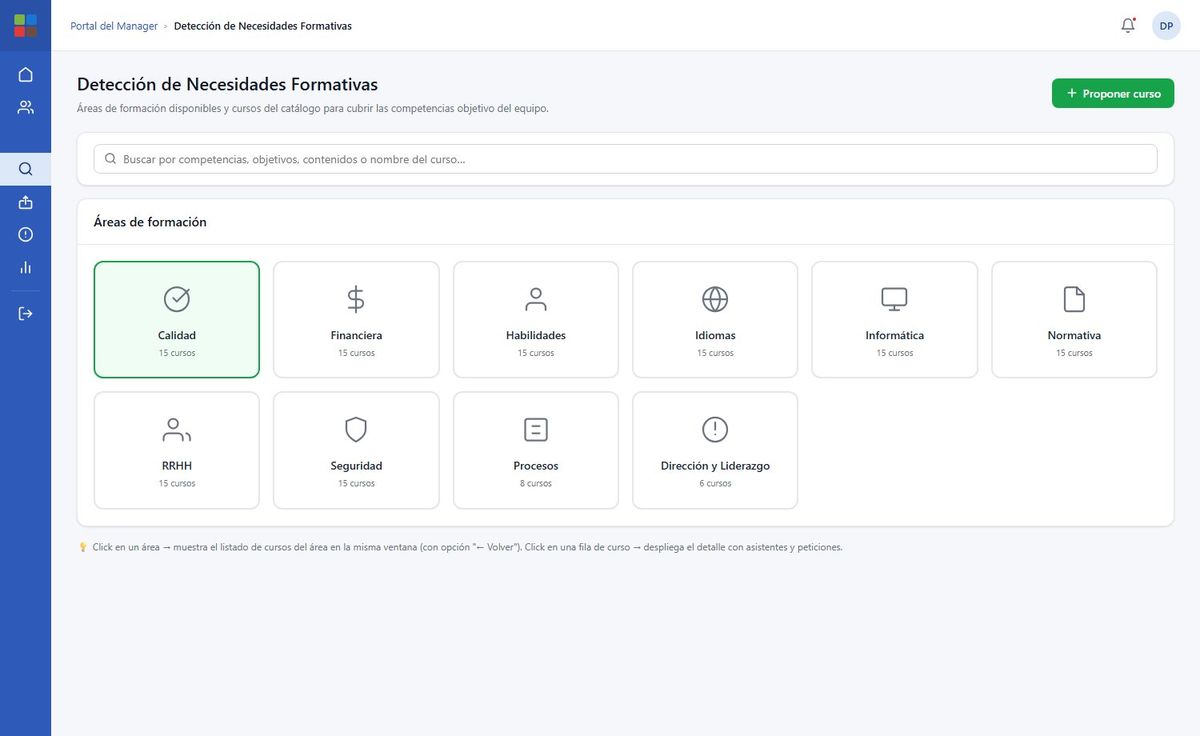Click '6 cursos' under Dirección y Liderazgo
The image size is (1200, 736).
pos(715,484)
